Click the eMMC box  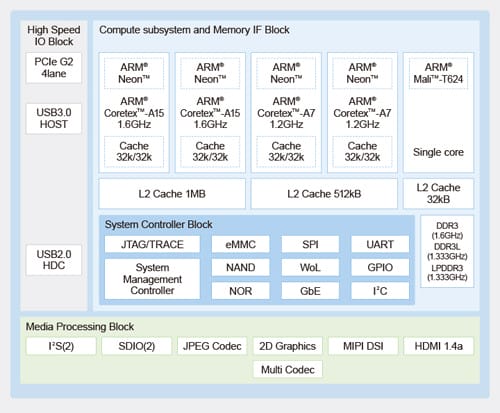(x=241, y=244)
